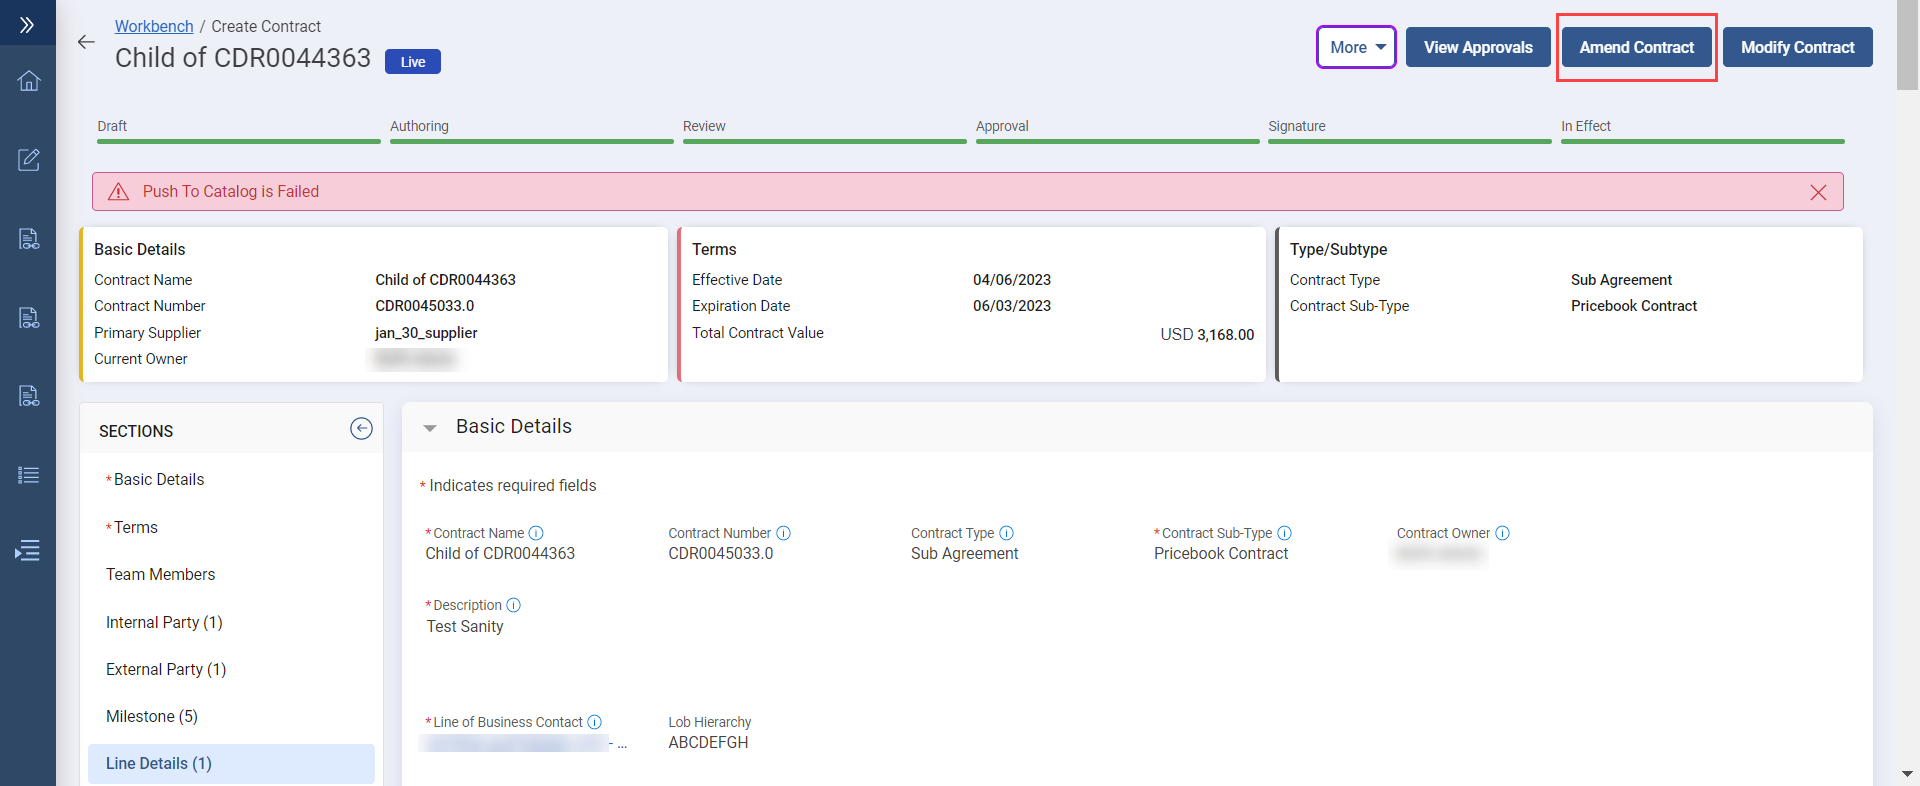
Task: Collapse the Basic Details section
Action: (430, 428)
